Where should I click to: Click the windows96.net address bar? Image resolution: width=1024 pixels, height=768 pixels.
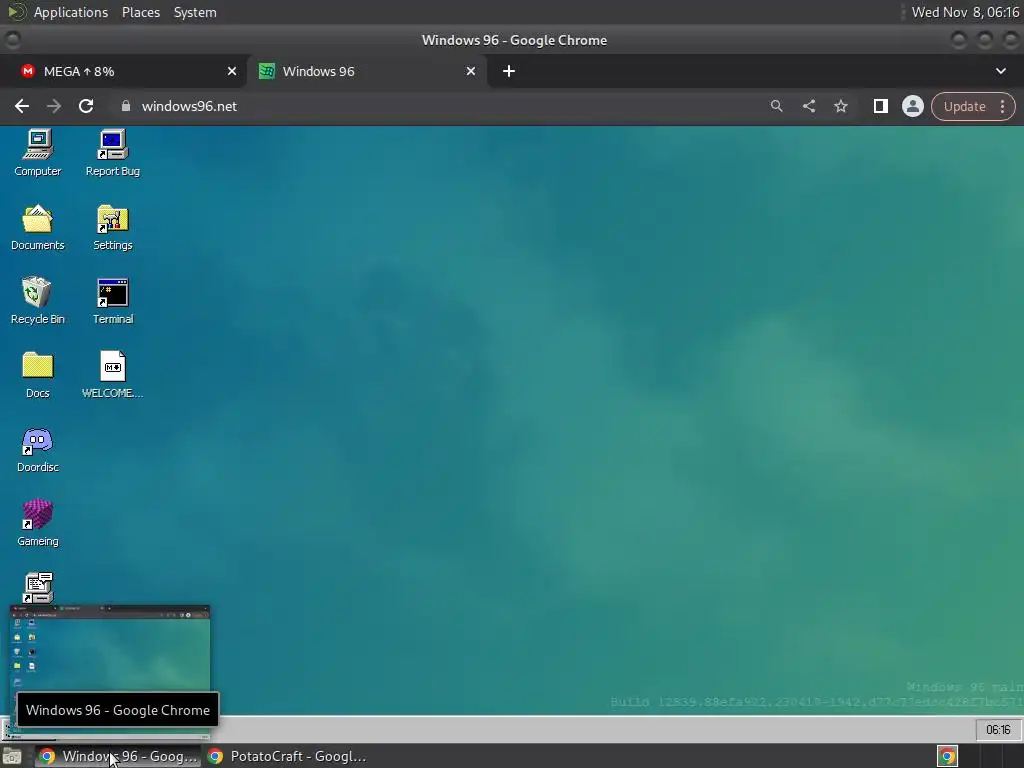438,106
